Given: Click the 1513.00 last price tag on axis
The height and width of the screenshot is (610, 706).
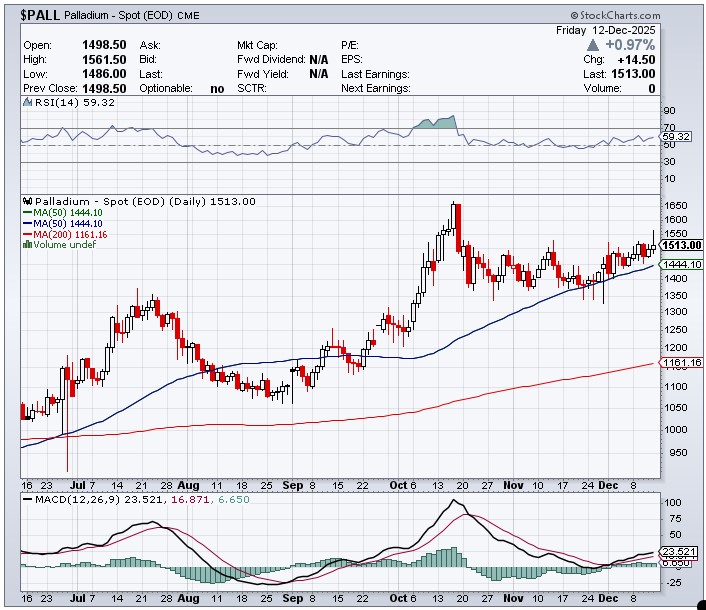Looking at the screenshot, I should [x=681, y=245].
